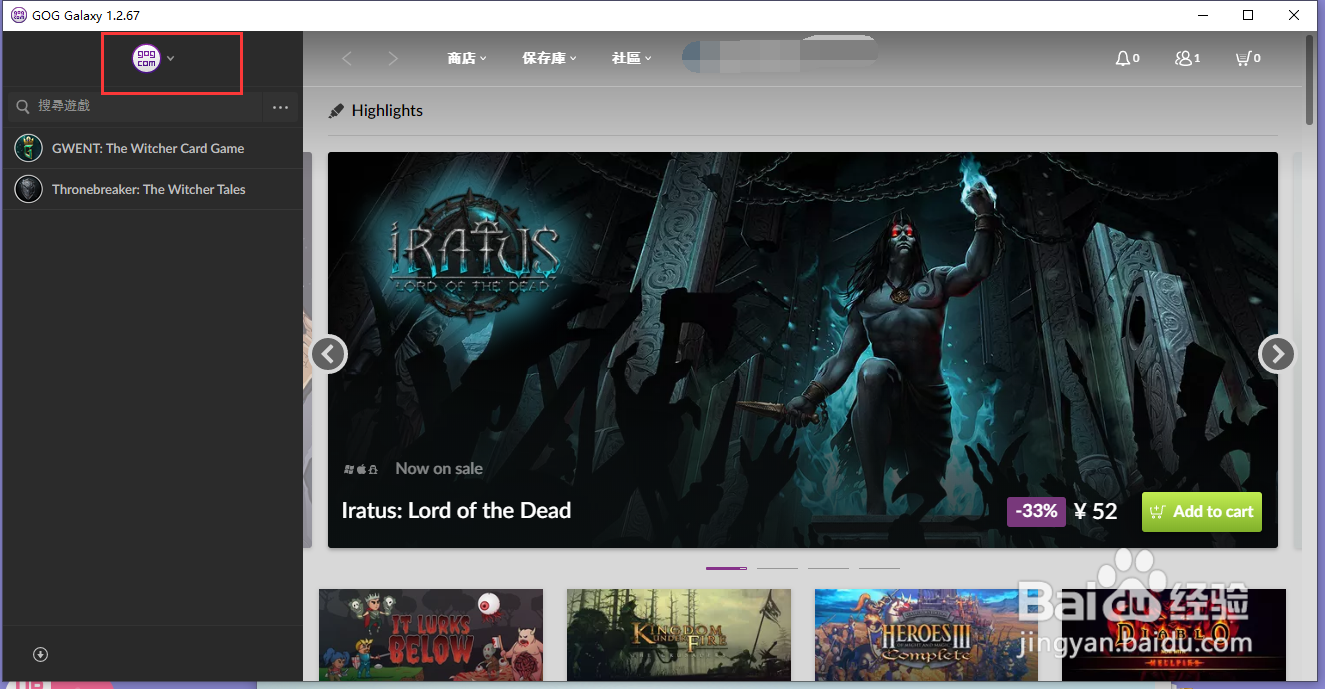
Task: Go back with the left navigation arrow
Action: pos(347,59)
